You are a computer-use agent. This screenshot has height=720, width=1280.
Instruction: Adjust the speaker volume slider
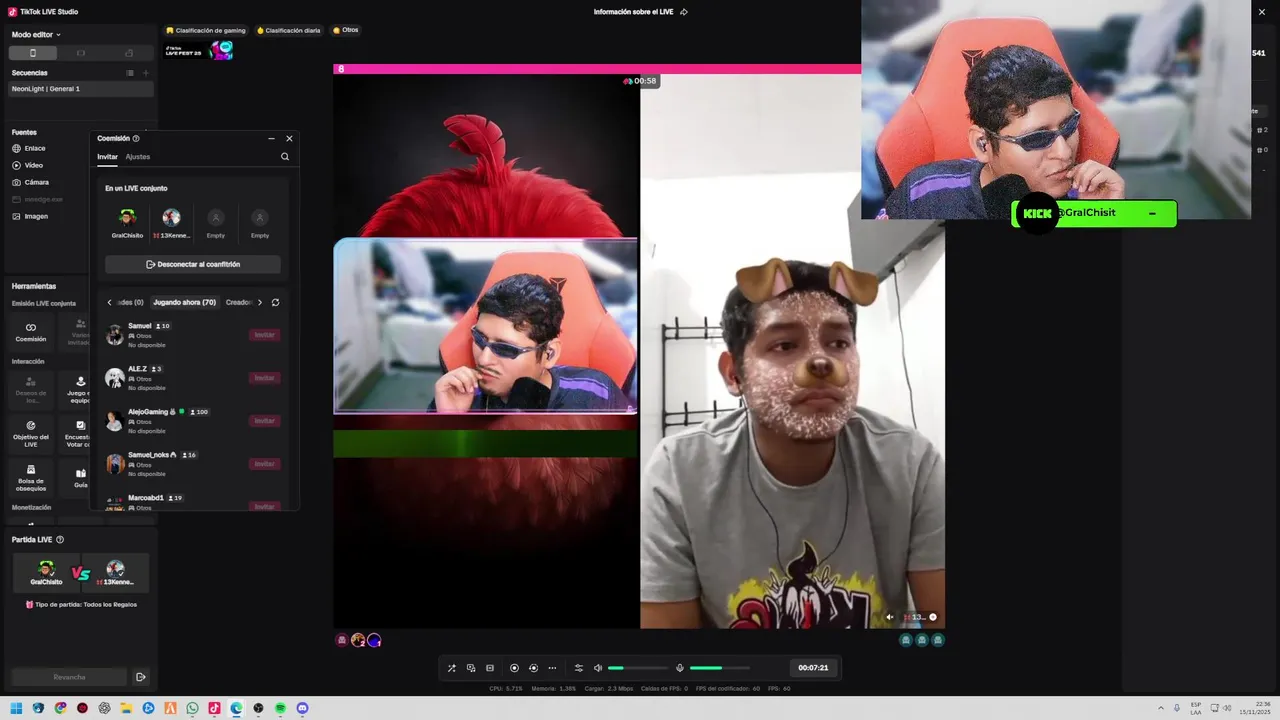coord(638,668)
